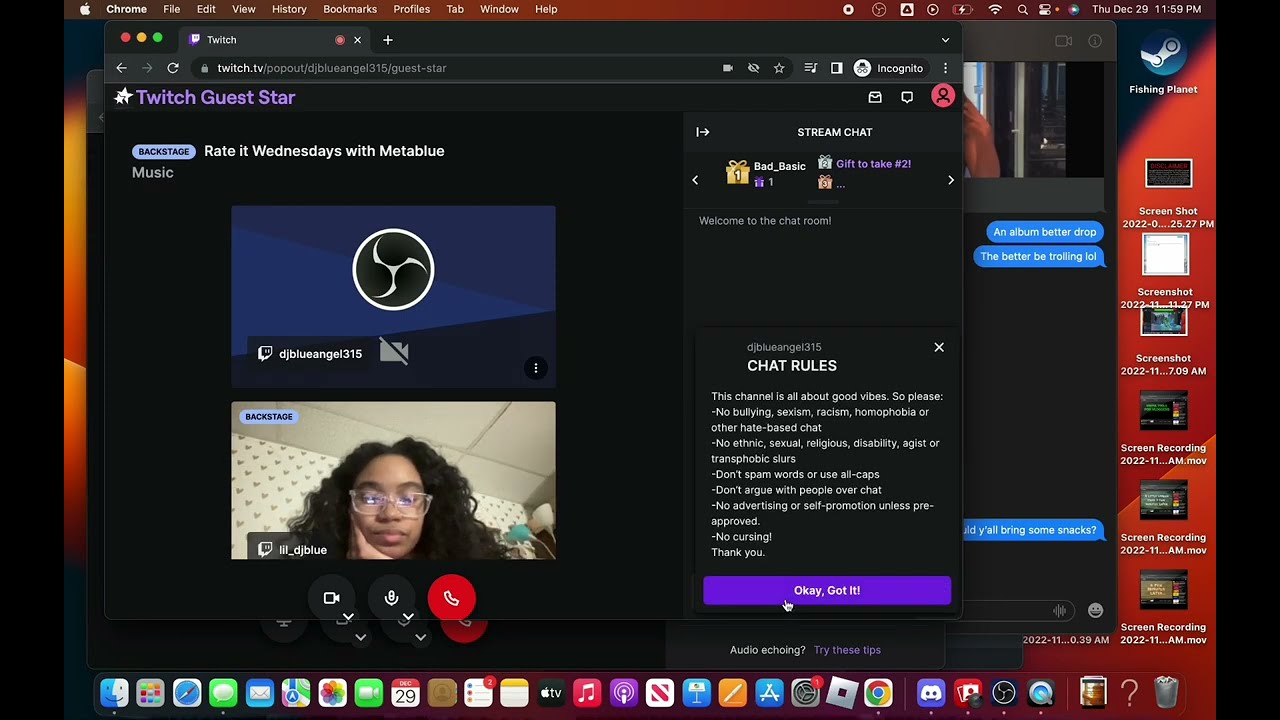Screen dimensions: 1280x720
Task: Open Spotlight search in menu bar
Action: [x=1022, y=9]
